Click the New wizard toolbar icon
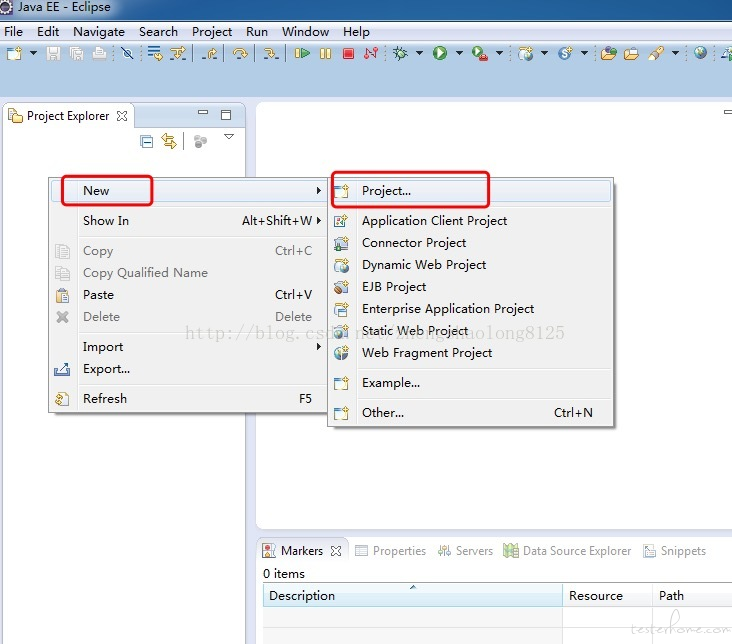The height and width of the screenshot is (644, 732). click(x=14, y=53)
